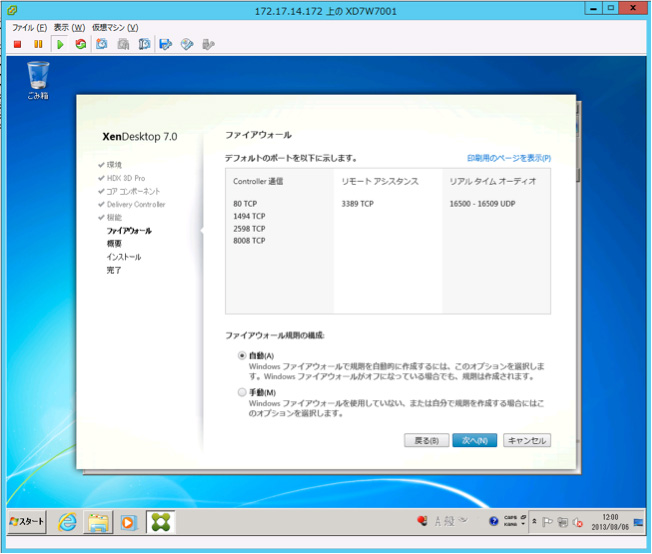Screen dimensions: 652x554
Task: Click the CD/DVD drive connect icon
Action: tap(187, 44)
